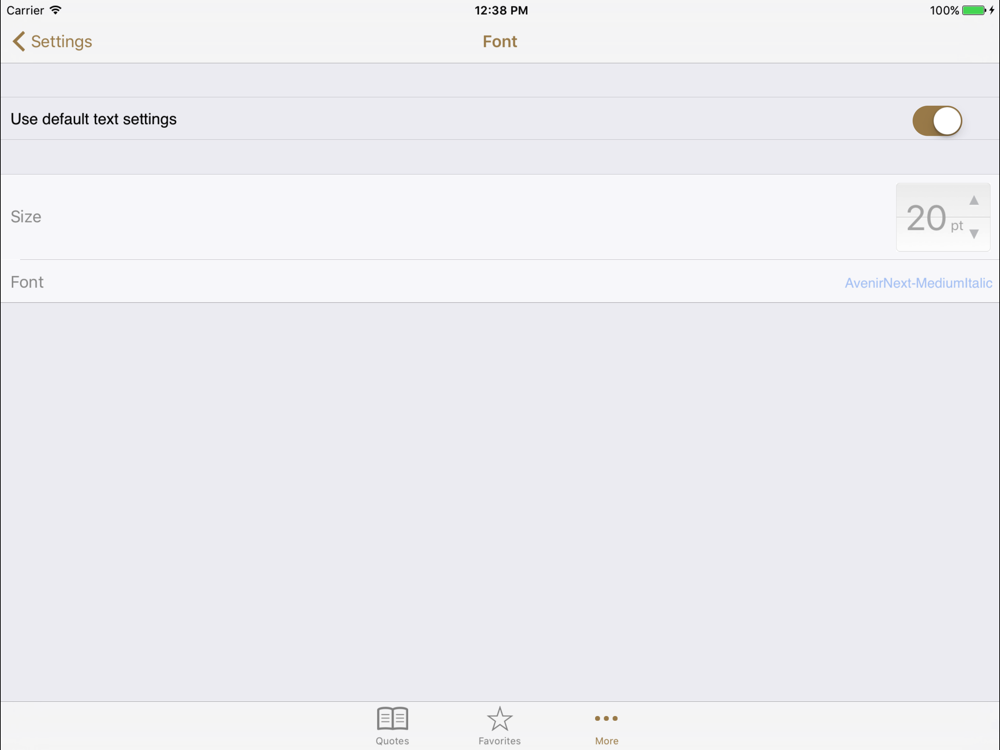Select the AvenirNext-MediumItalic font value
The image size is (1000, 750).
click(918, 283)
